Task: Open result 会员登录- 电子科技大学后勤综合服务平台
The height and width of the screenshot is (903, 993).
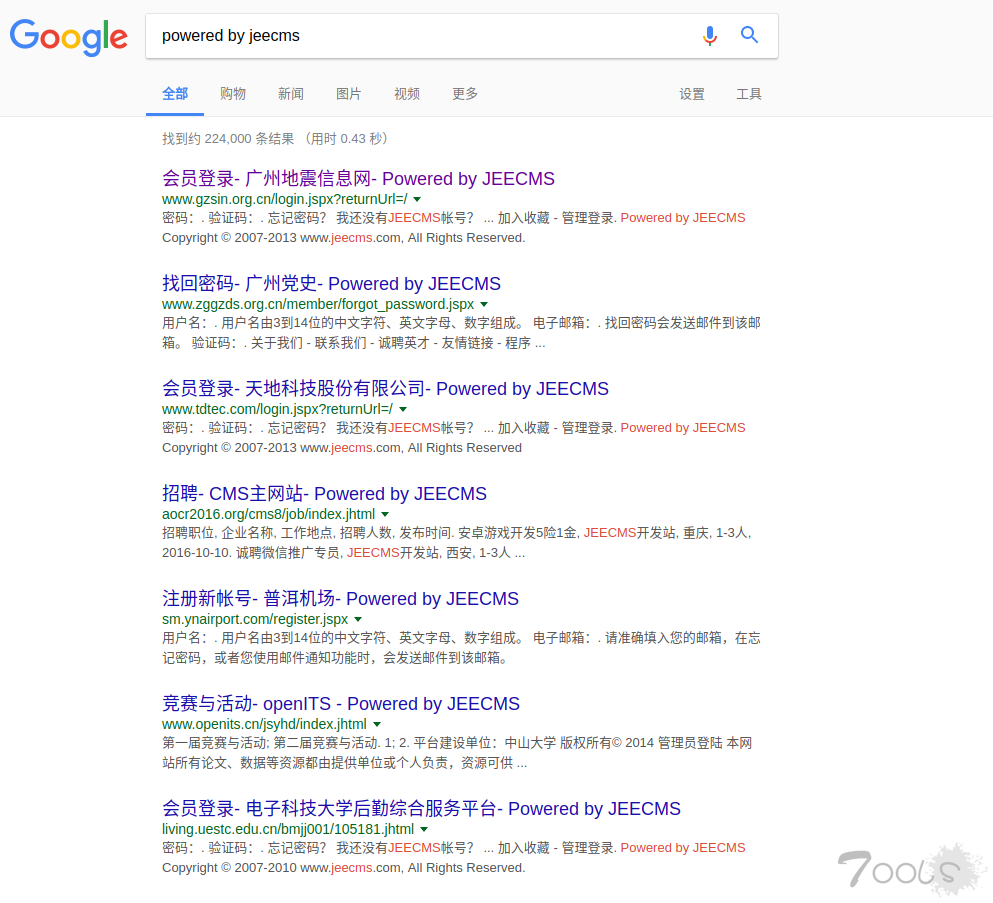Action: 421,809
